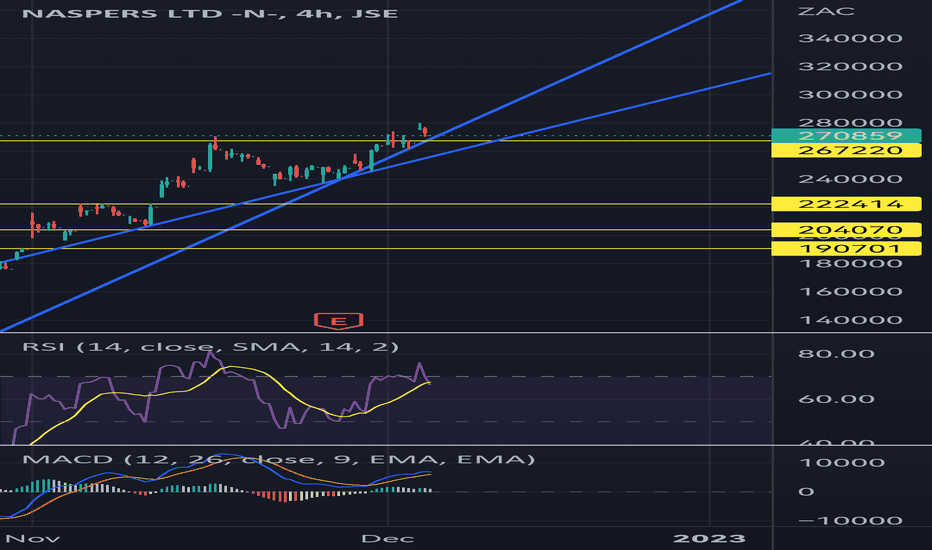Click the RSI 60.00 axis value
Screen dimensions: 932x550
[836, 398]
